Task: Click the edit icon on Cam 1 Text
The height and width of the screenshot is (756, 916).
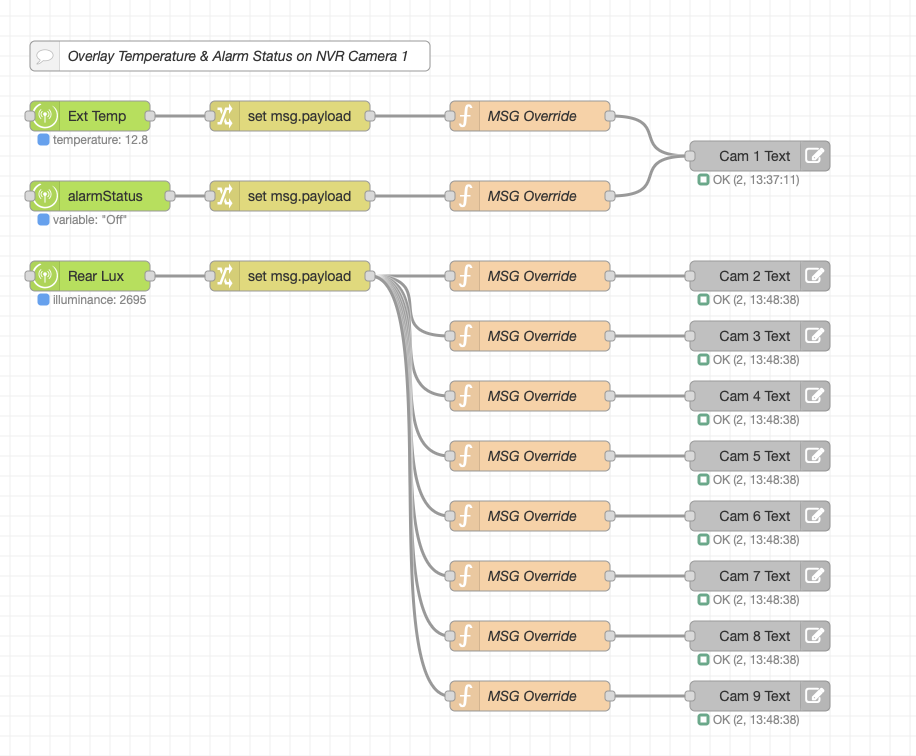Action: 815,156
